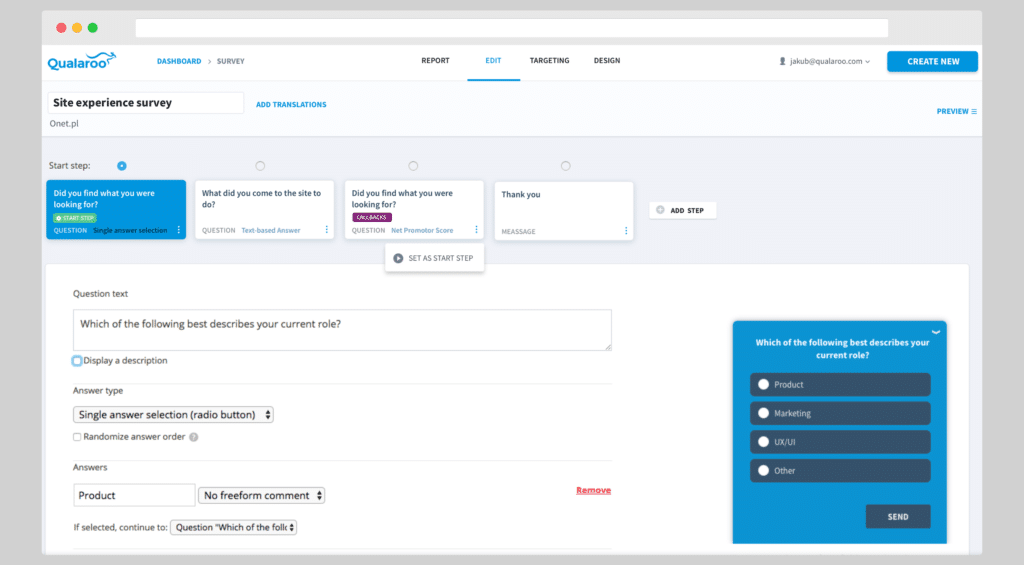The height and width of the screenshot is (565, 1024).
Task: Select Thank you step as start radio
Action: click(566, 166)
